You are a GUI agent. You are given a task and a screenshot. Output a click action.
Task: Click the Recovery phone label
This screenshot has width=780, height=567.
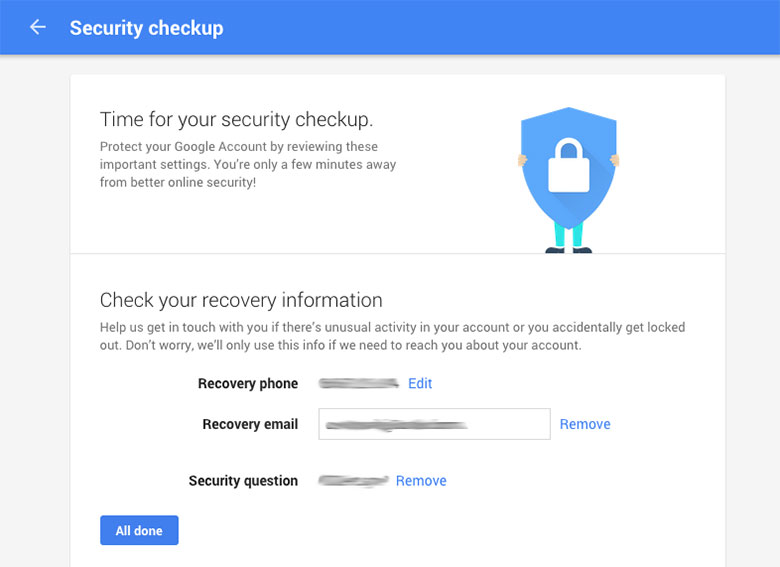[248, 383]
